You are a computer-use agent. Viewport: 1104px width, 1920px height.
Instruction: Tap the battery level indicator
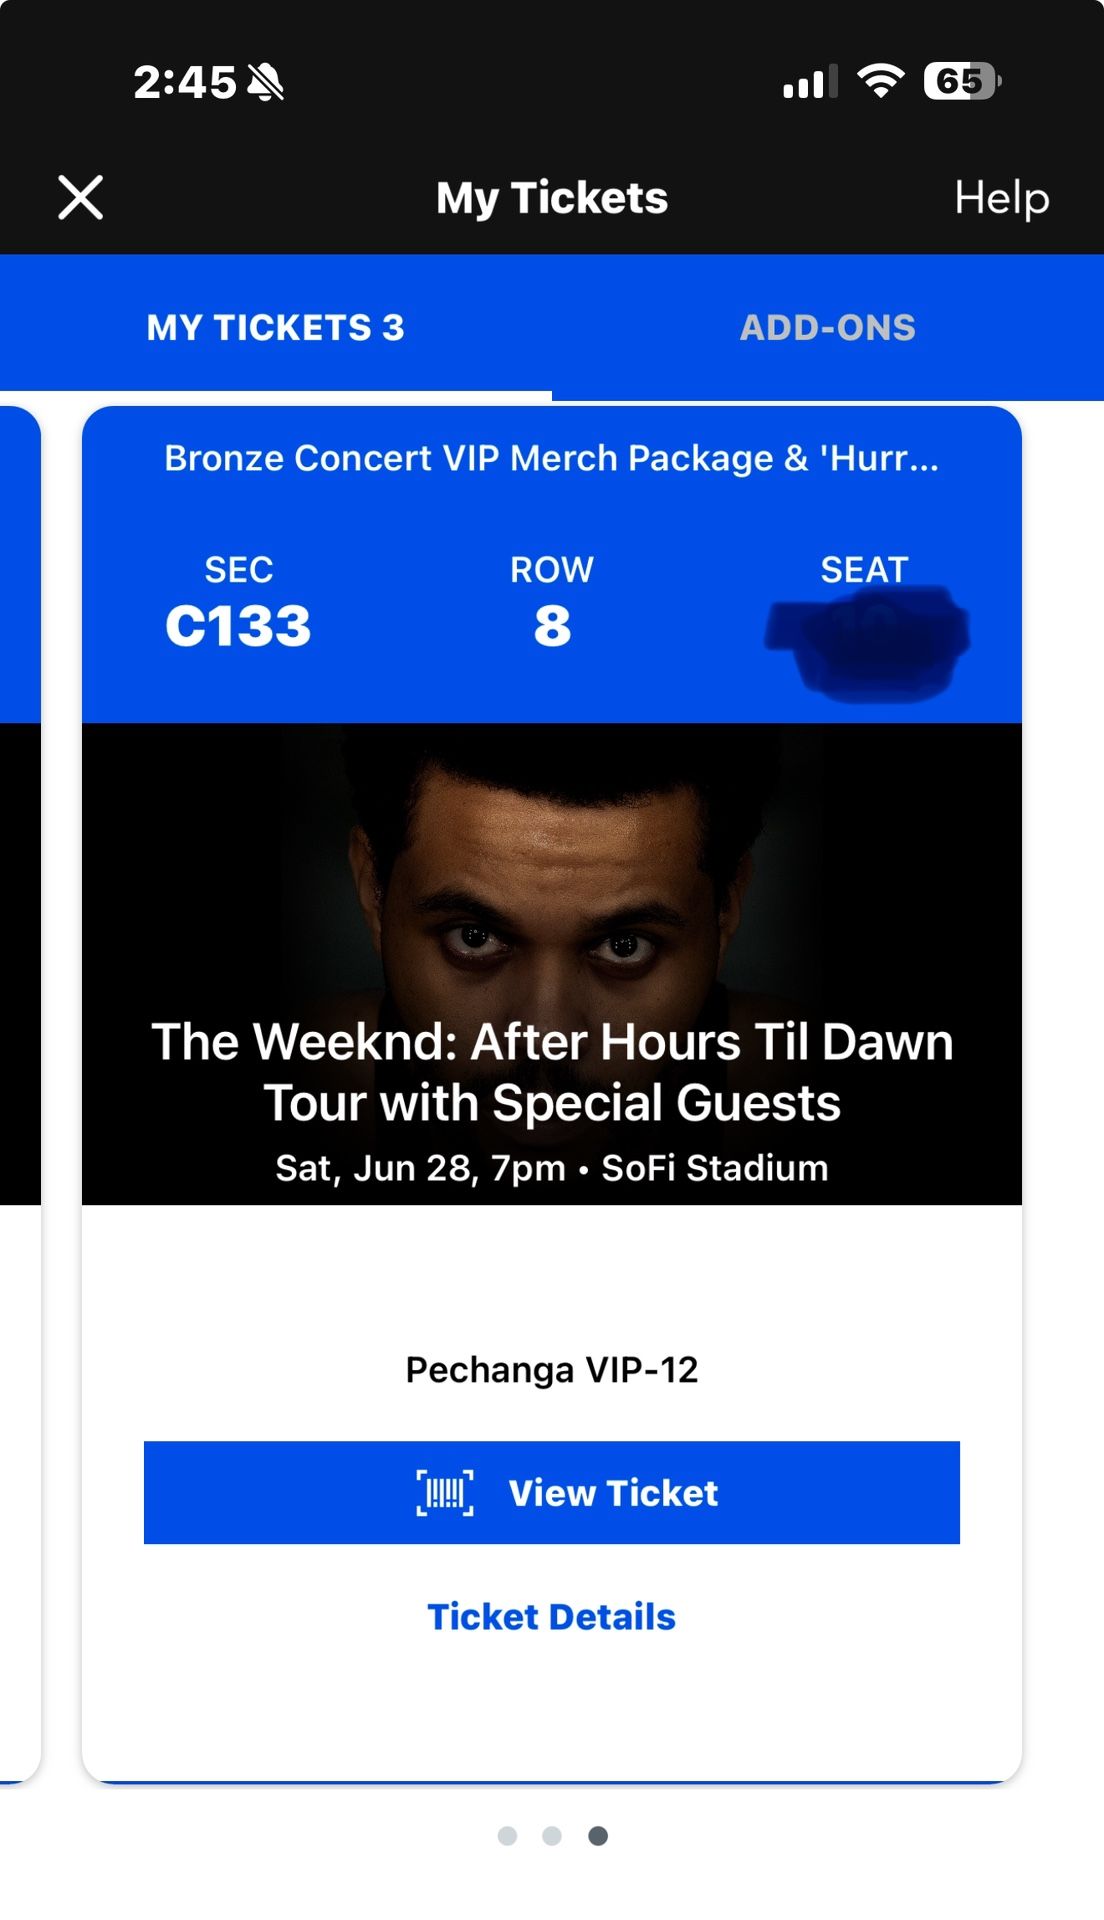(x=961, y=81)
